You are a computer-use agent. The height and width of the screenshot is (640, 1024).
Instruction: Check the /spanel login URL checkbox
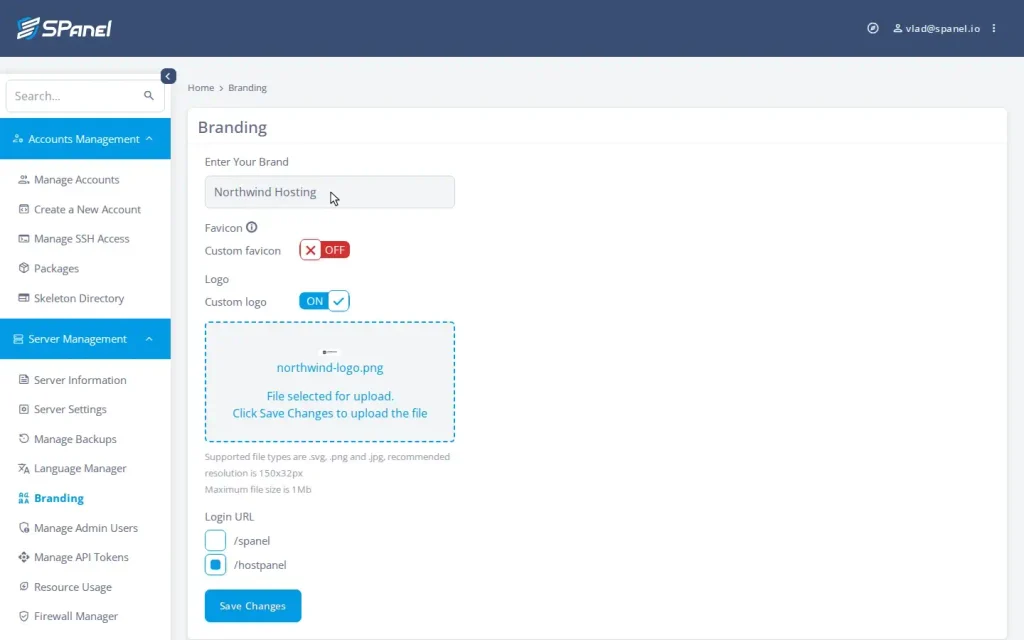(216, 541)
